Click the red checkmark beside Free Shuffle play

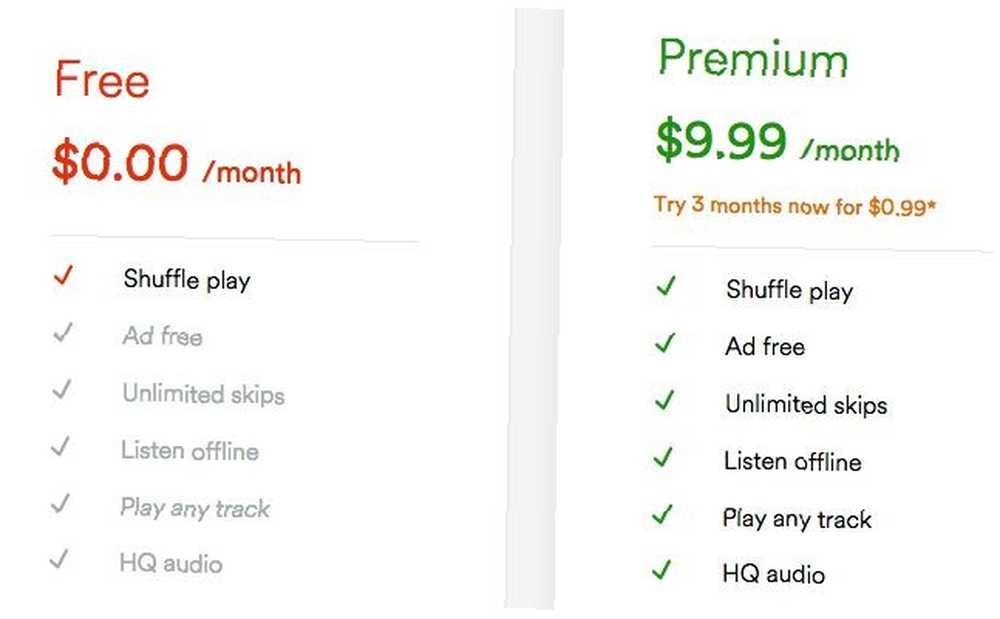(64, 275)
